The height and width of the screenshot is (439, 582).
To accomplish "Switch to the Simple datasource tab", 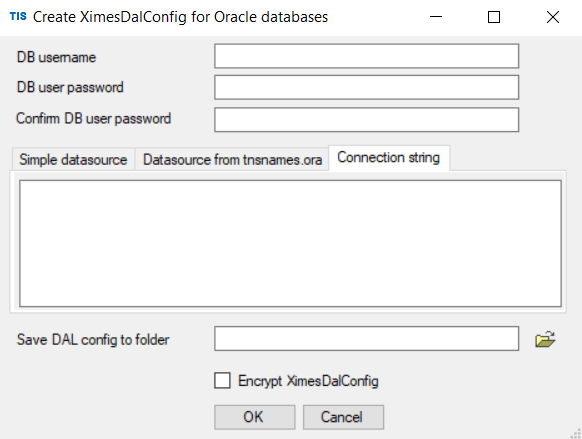I will point(73,160).
